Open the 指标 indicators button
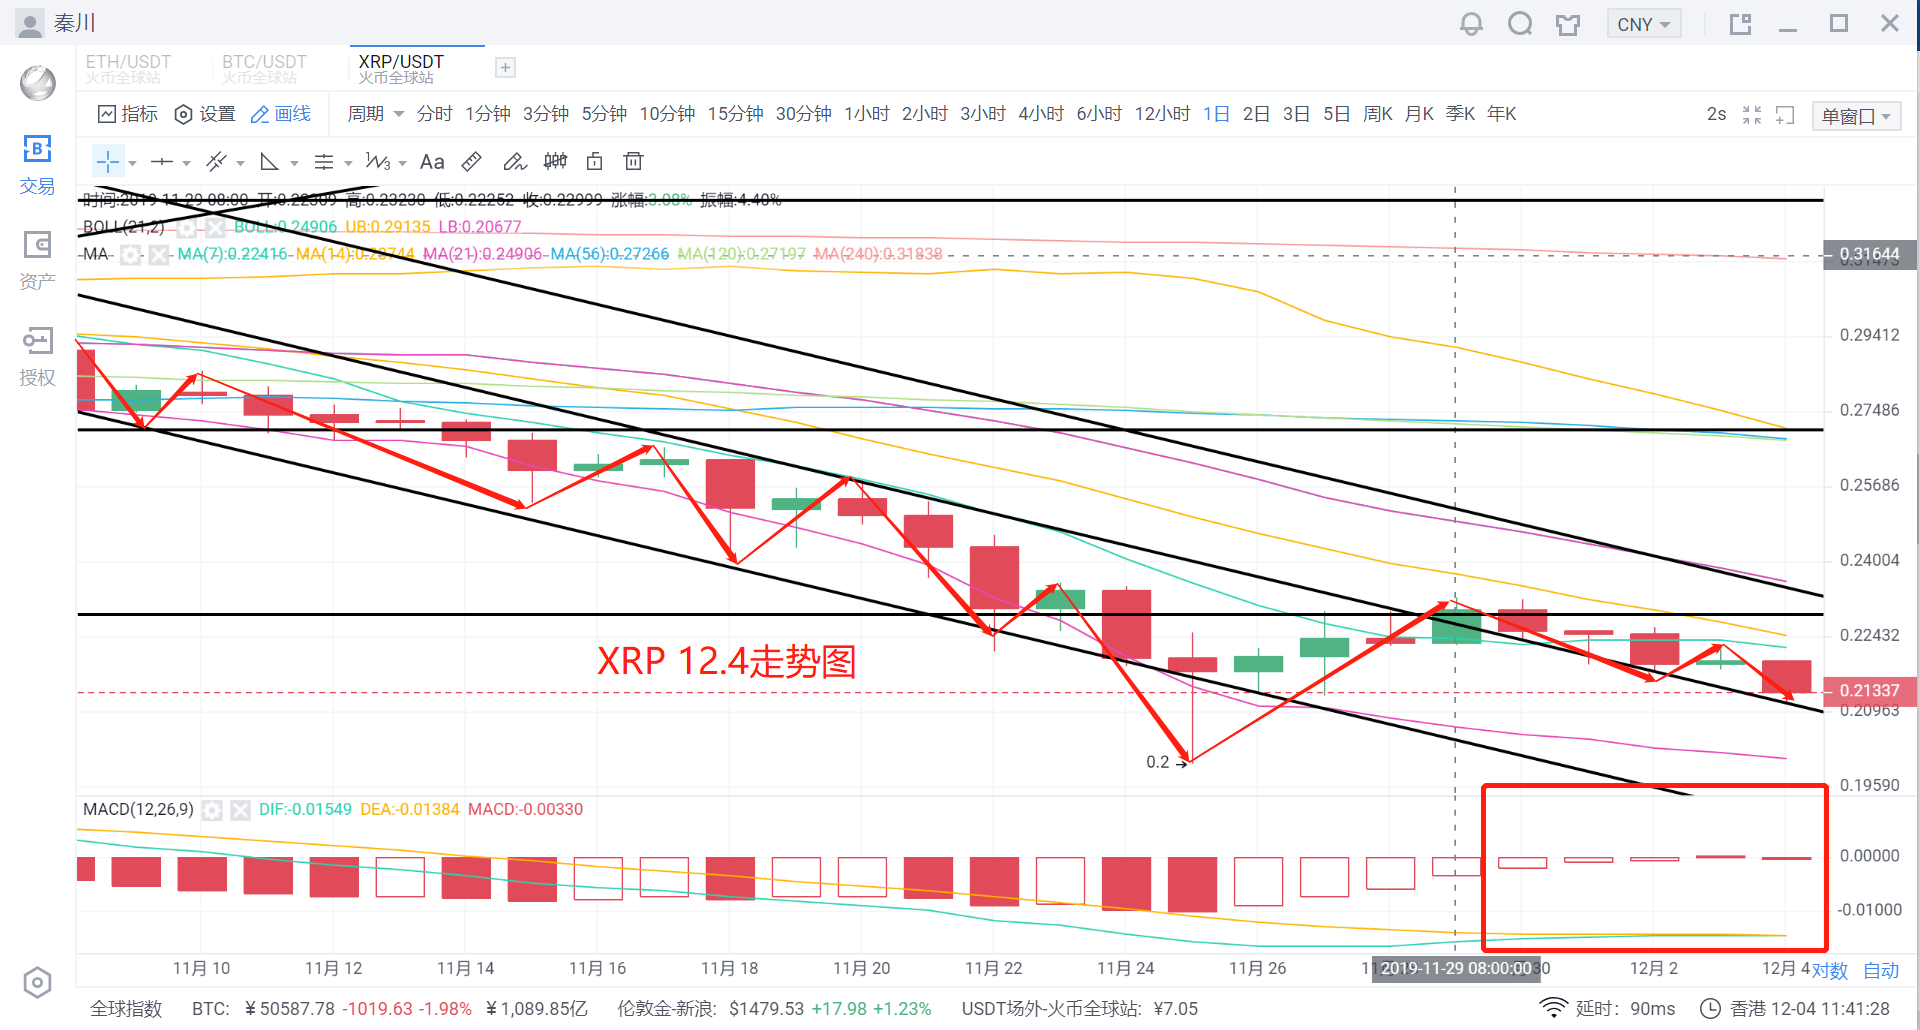This screenshot has width=1920, height=1030. click(128, 114)
